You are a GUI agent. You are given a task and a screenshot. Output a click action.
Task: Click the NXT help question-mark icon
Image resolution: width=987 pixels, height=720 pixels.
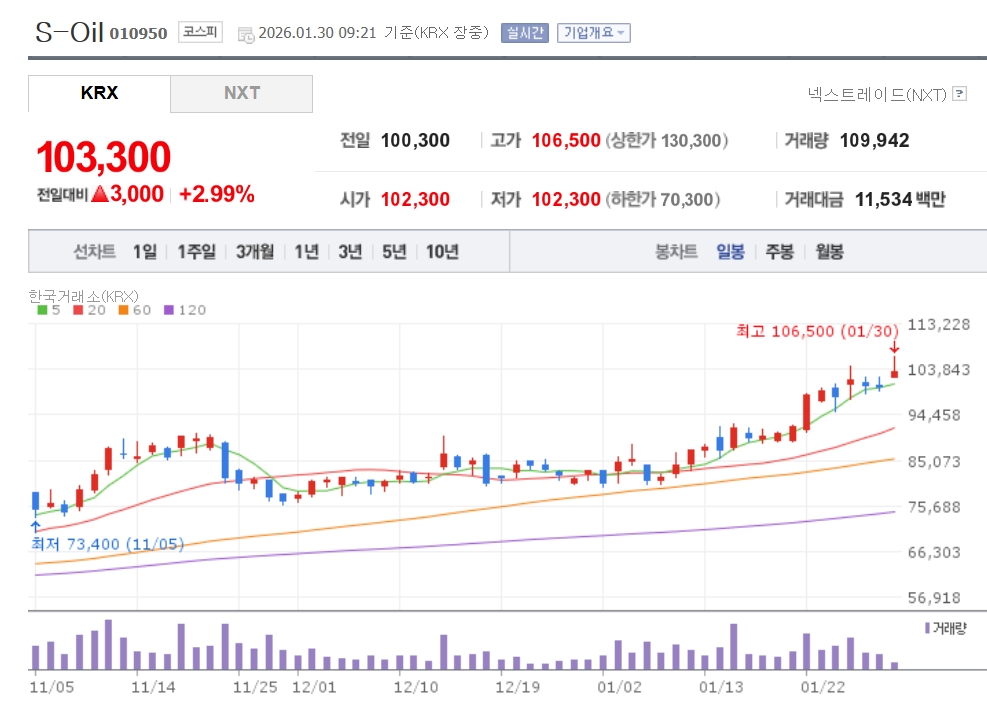[959, 94]
